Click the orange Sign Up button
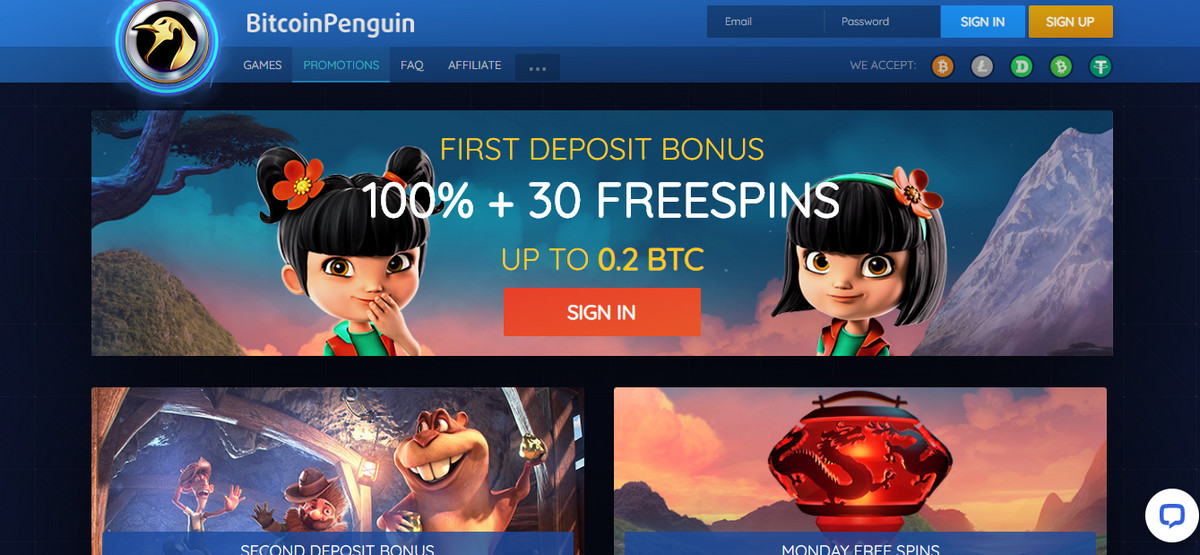Image resolution: width=1200 pixels, height=555 pixels. pyautogui.click(x=1070, y=21)
